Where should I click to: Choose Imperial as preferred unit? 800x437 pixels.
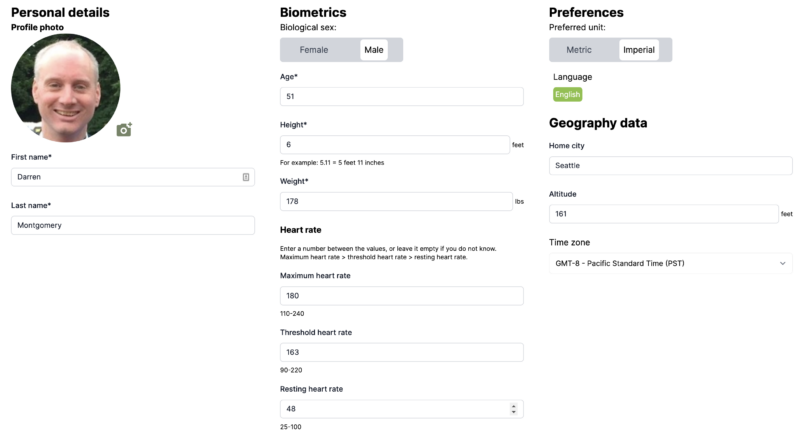click(639, 50)
